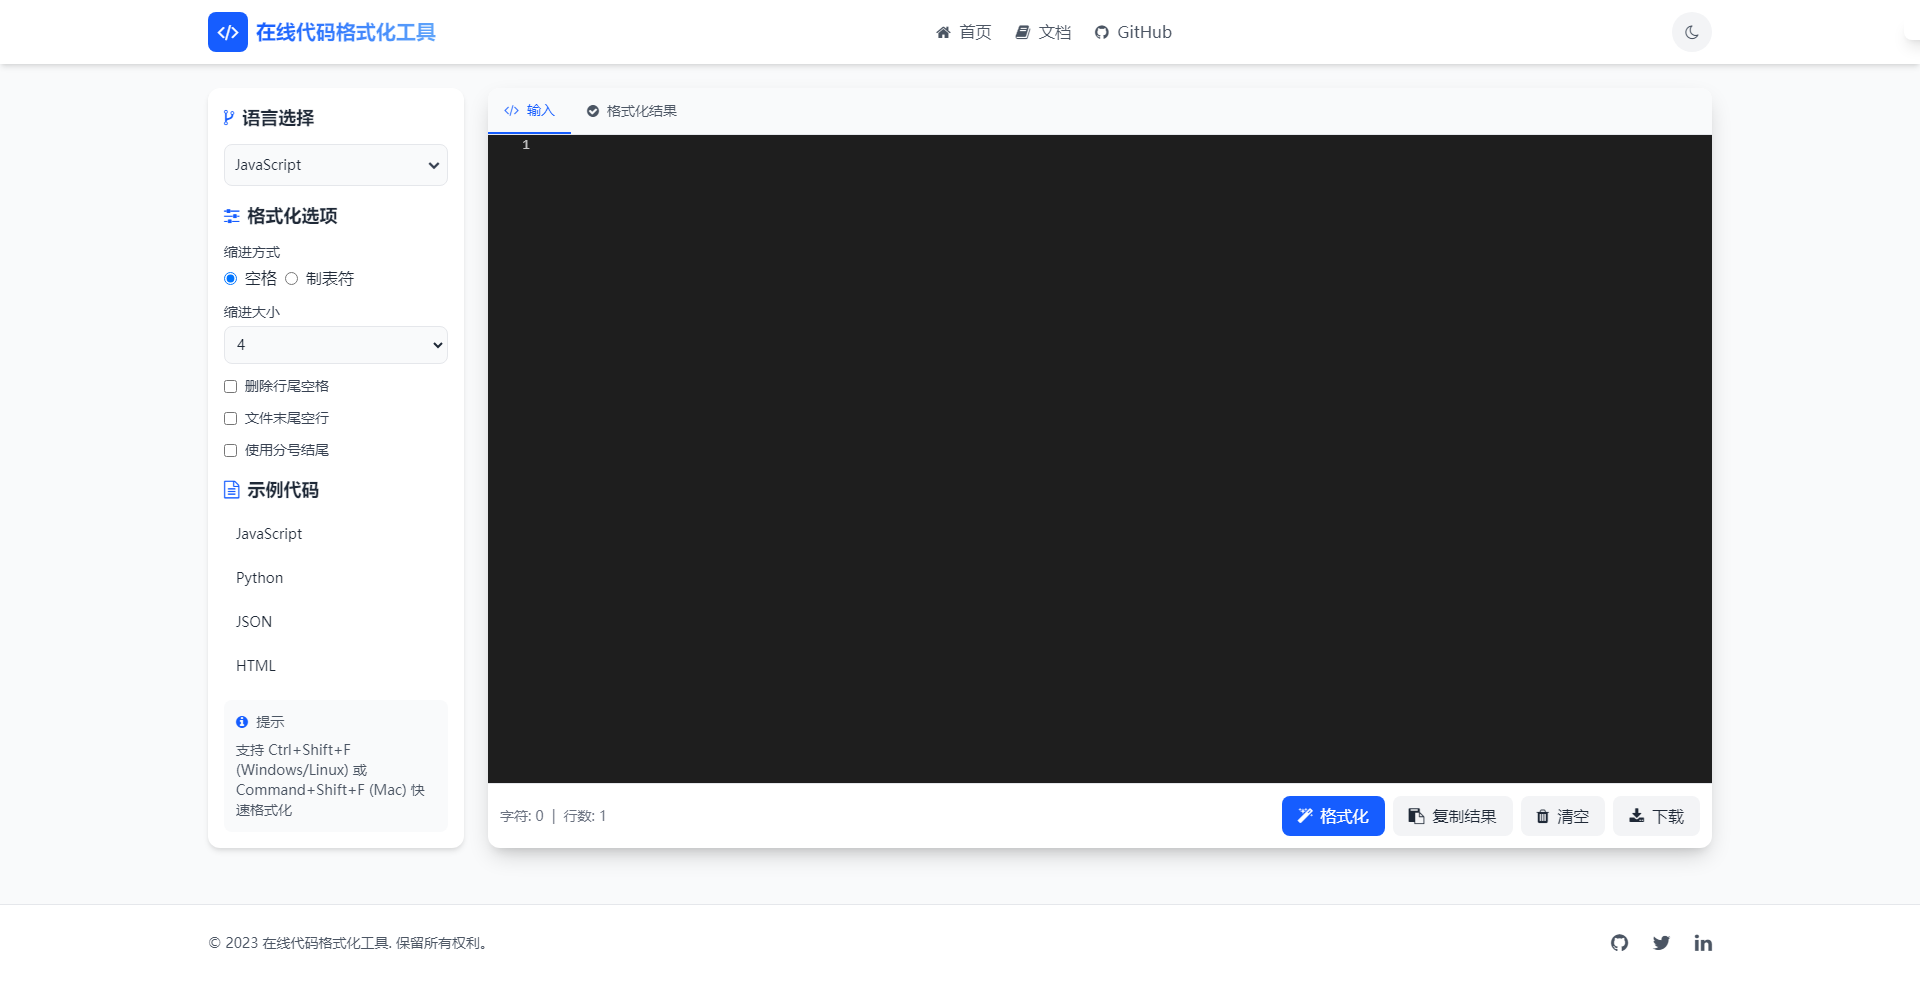Screen dimensions: 1920x981
Task: Load the Python example code
Action: [336, 578]
